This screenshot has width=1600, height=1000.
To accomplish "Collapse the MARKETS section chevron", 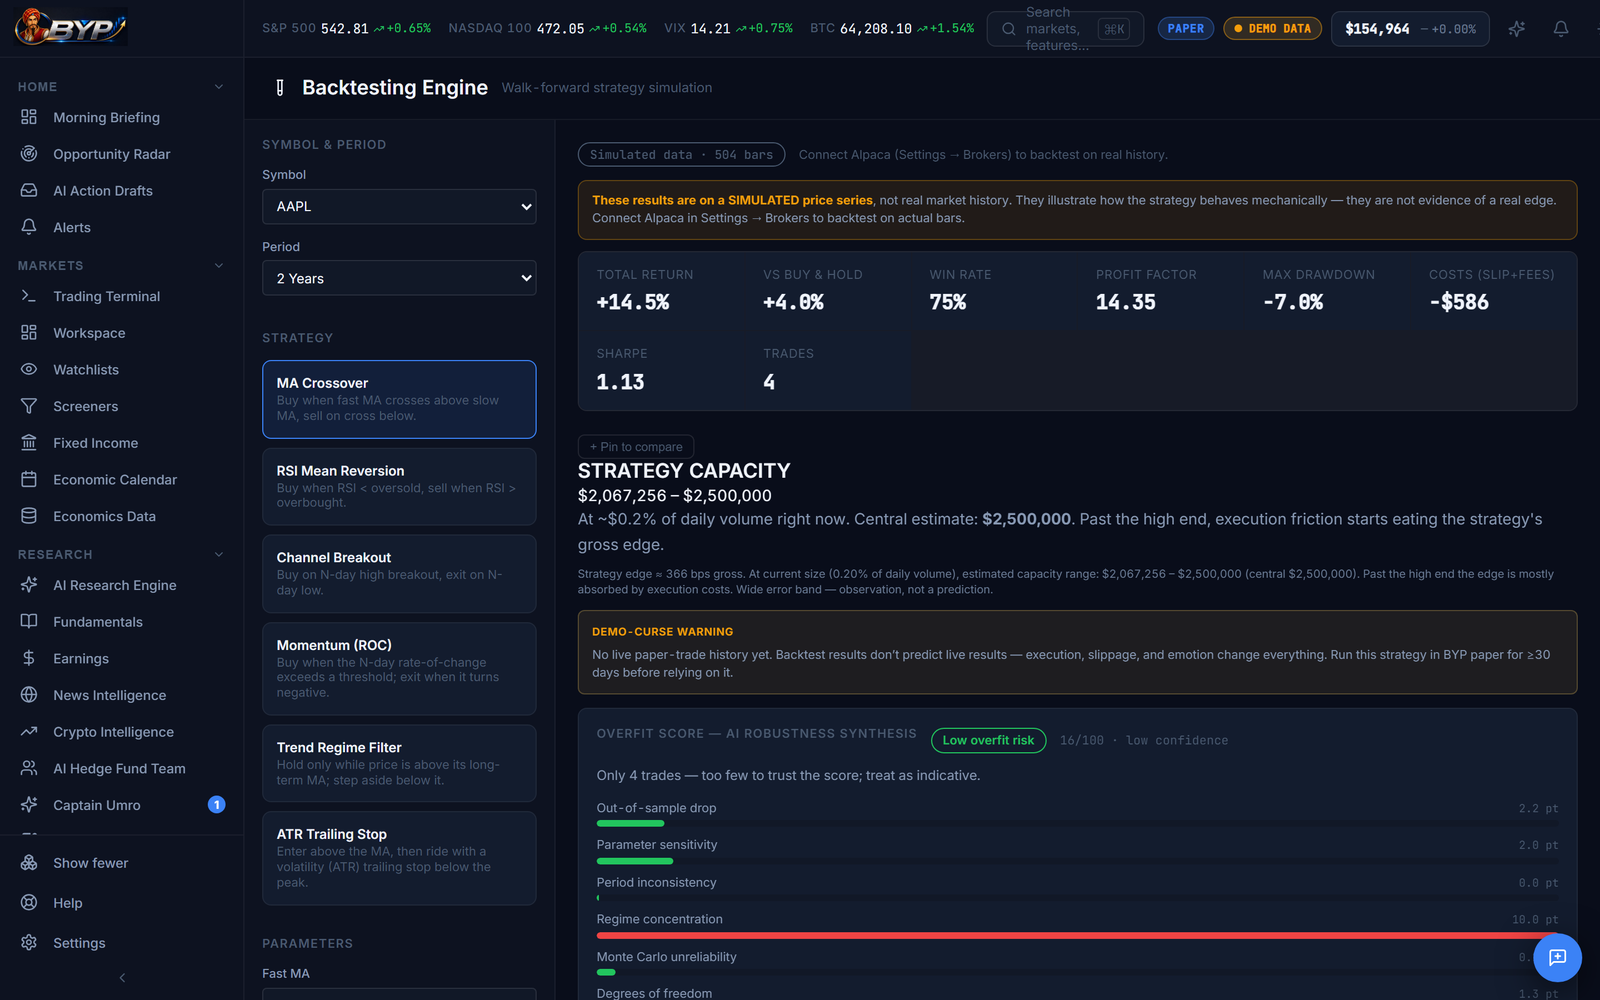I will click(x=219, y=266).
